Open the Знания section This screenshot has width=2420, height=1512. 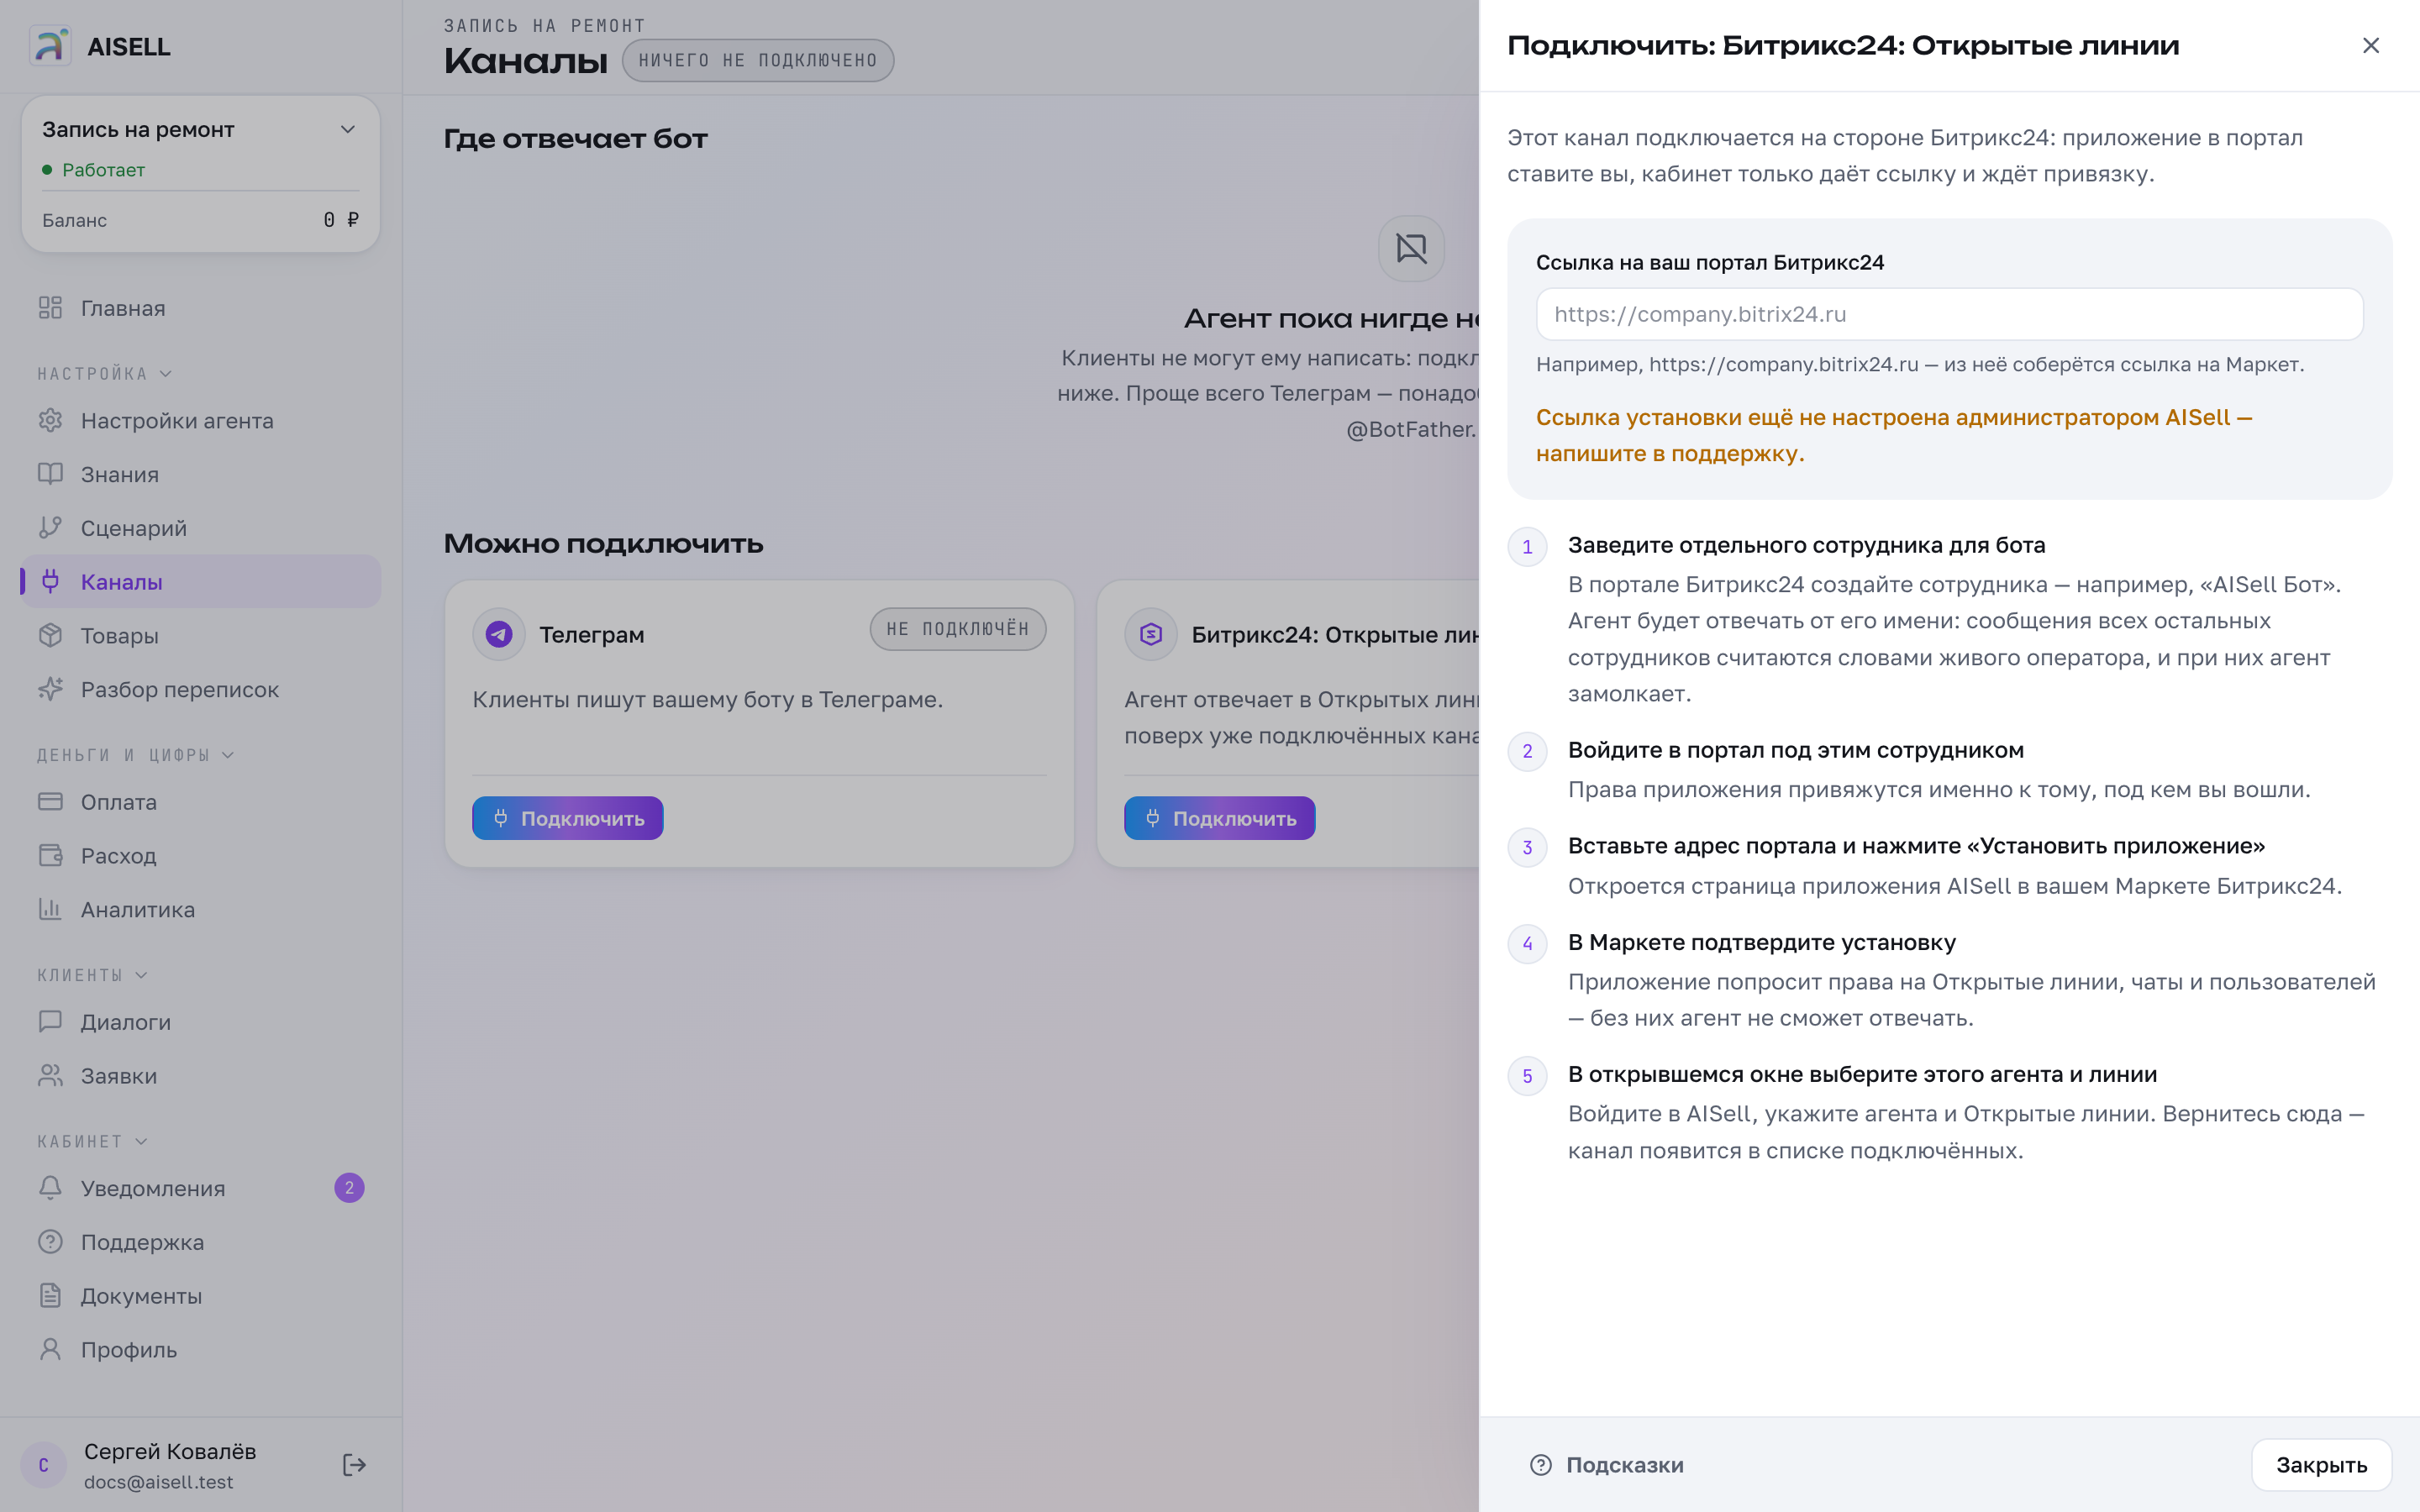[201, 474]
